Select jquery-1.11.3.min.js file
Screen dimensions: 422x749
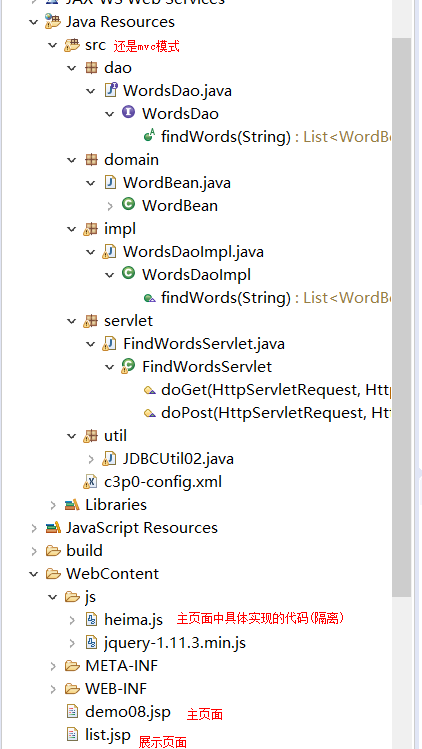[x=165, y=642]
